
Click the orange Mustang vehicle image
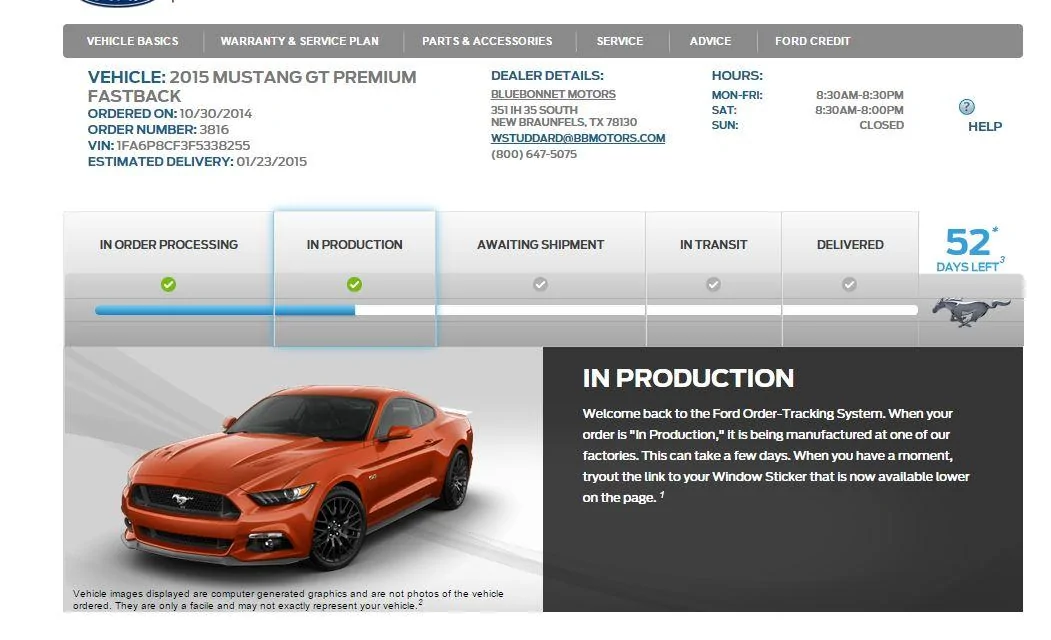pyautogui.click(x=297, y=477)
